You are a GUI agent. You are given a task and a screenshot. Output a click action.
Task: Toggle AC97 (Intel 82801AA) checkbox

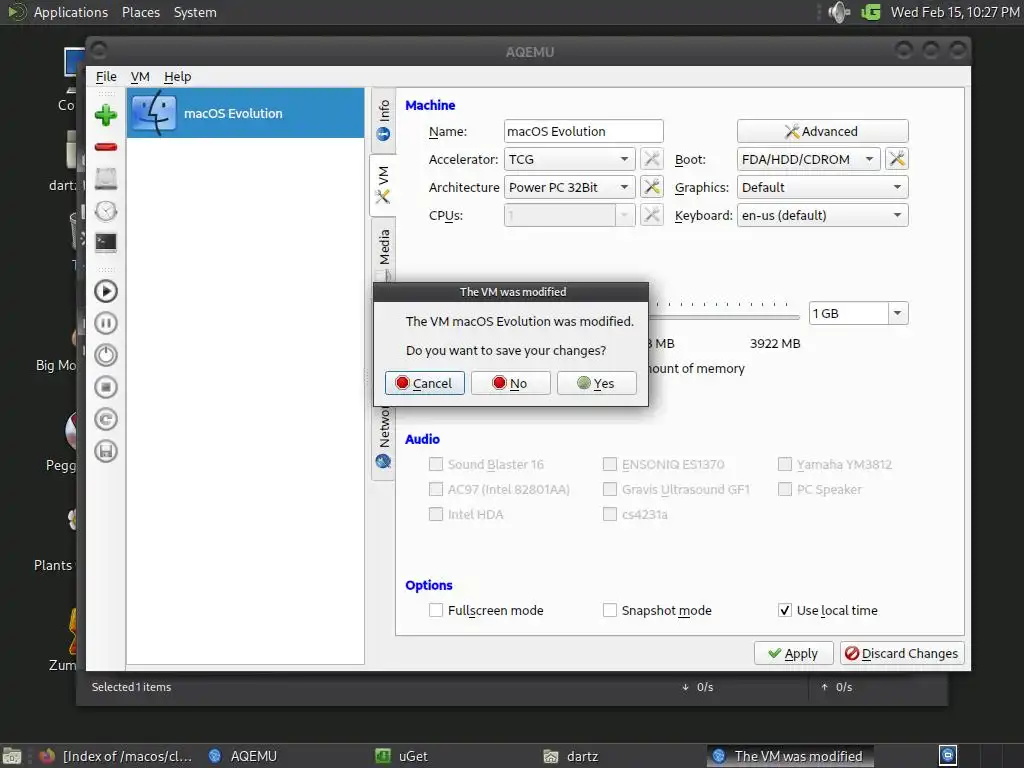(x=436, y=489)
